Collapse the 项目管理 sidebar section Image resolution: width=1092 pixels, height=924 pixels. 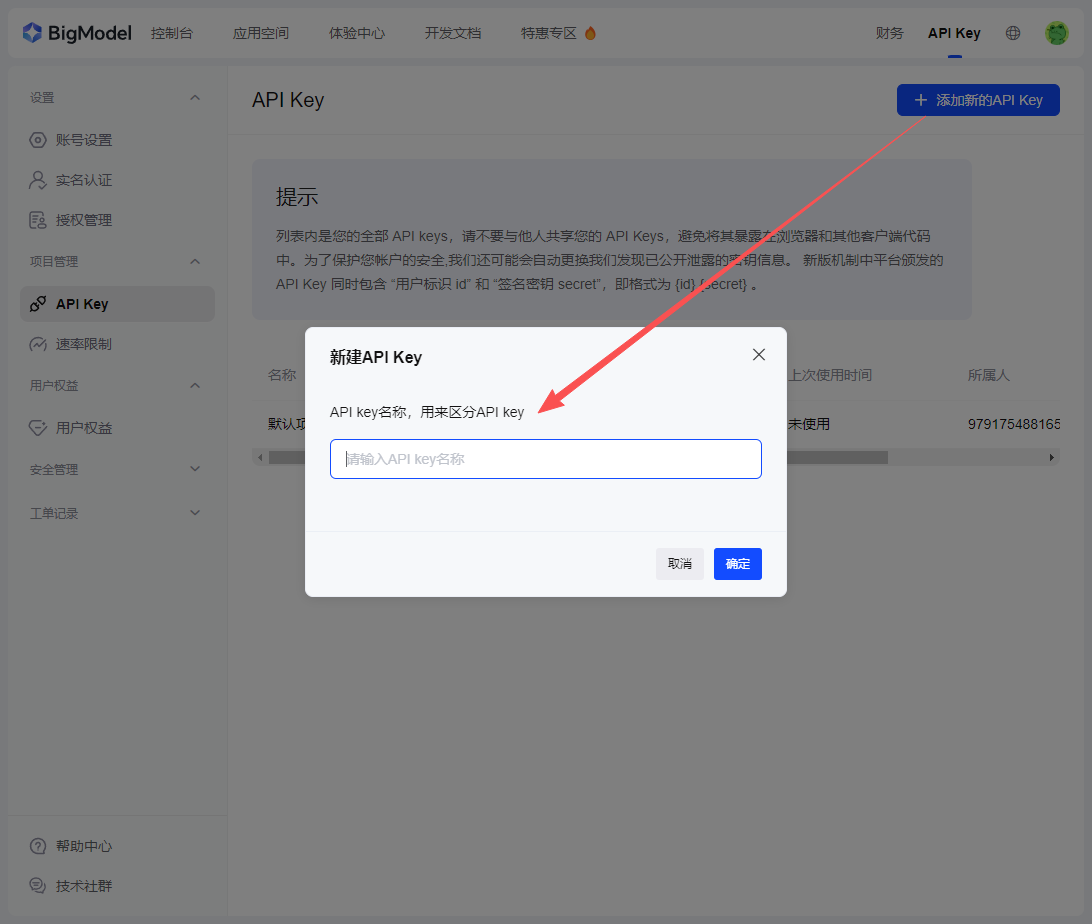point(195,261)
